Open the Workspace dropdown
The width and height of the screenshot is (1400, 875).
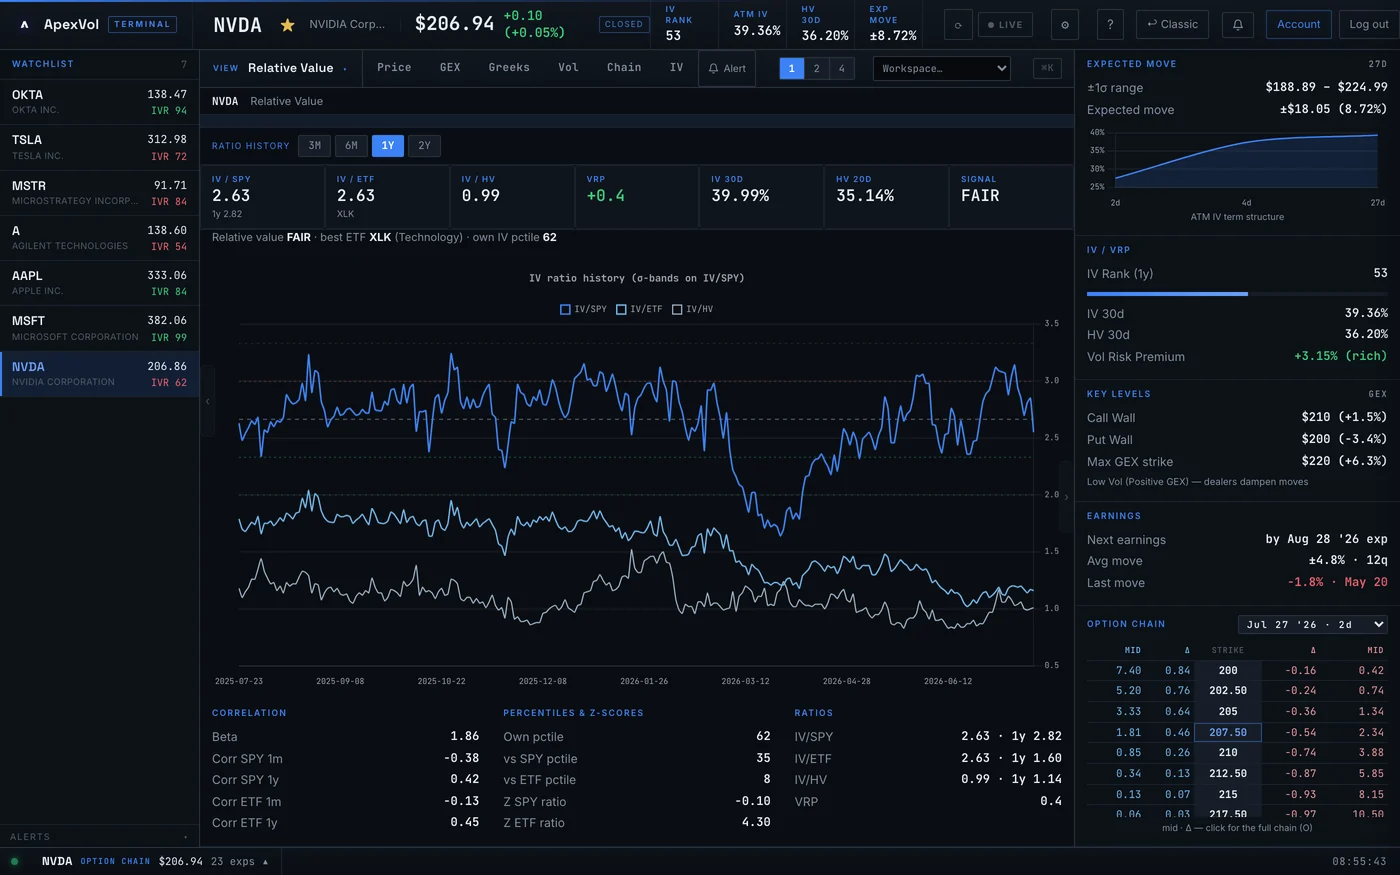point(942,68)
